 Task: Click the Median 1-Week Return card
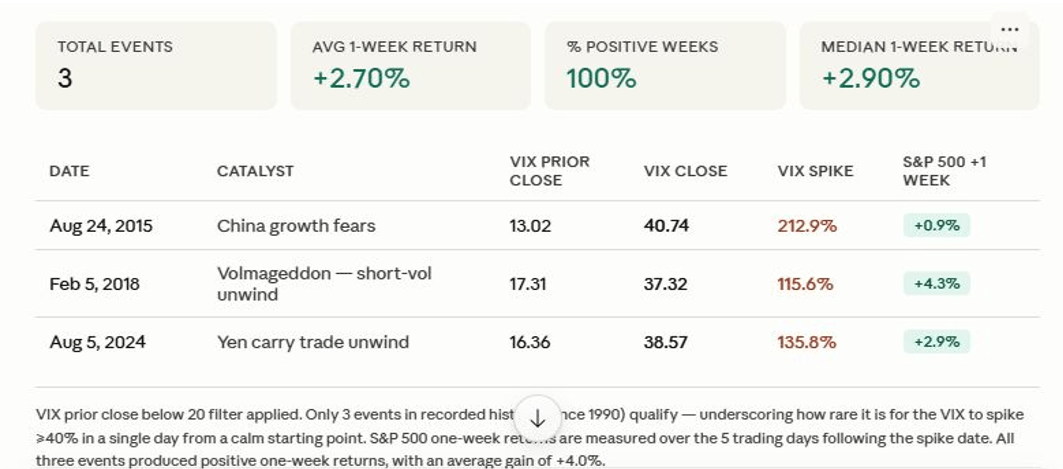919,66
